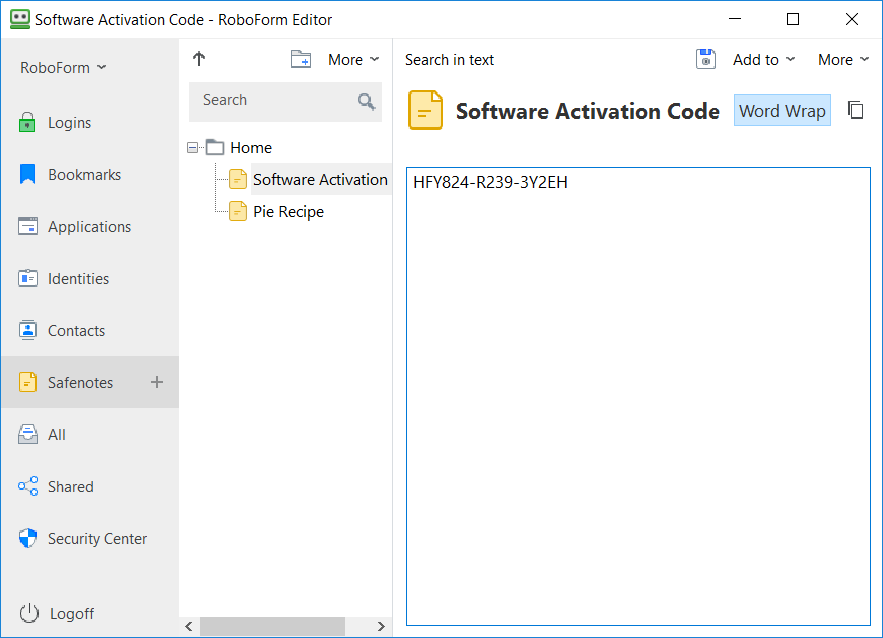883x638 pixels.
Task: Click the All inbox tray icon
Action: (x=28, y=434)
